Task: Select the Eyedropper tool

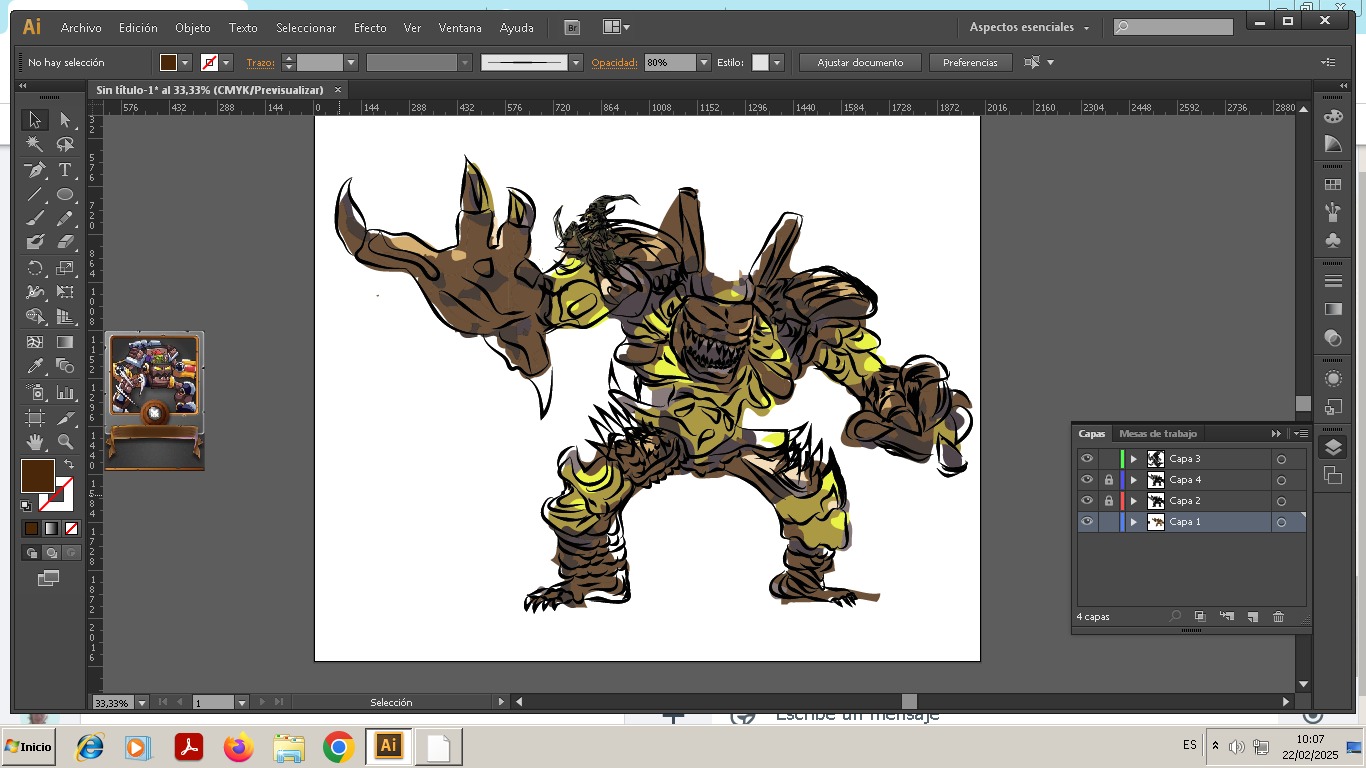Action: 34,366
